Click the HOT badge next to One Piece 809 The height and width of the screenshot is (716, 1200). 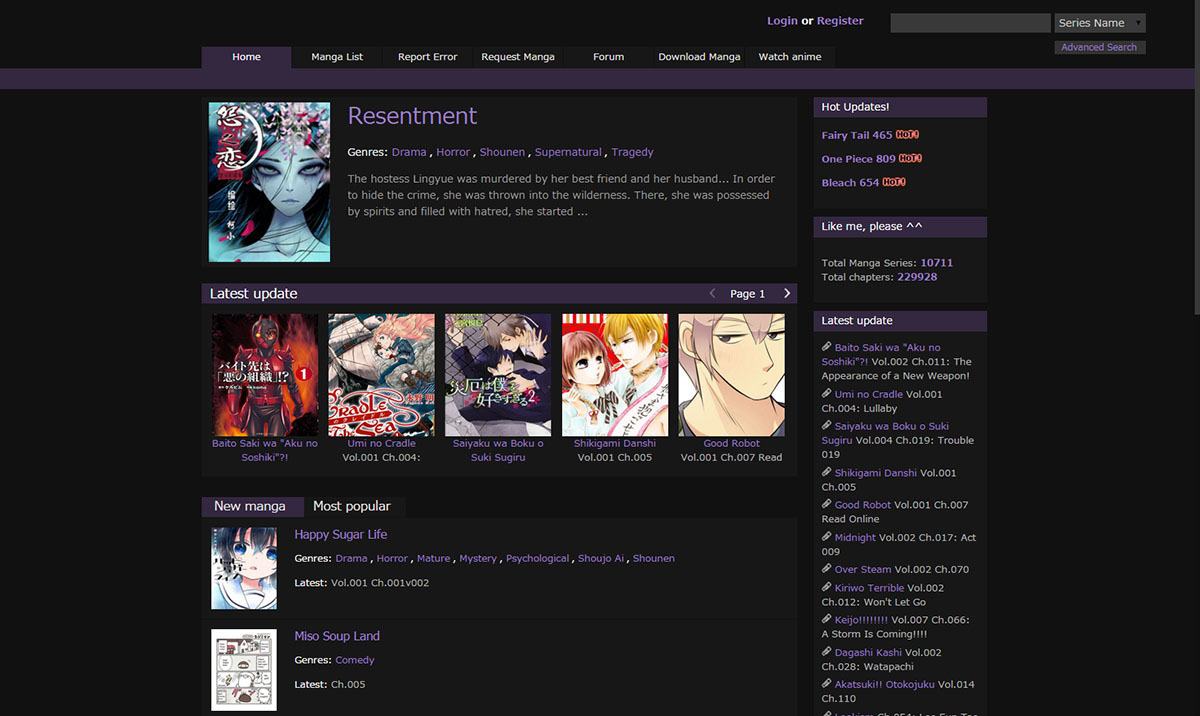coord(910,158)
